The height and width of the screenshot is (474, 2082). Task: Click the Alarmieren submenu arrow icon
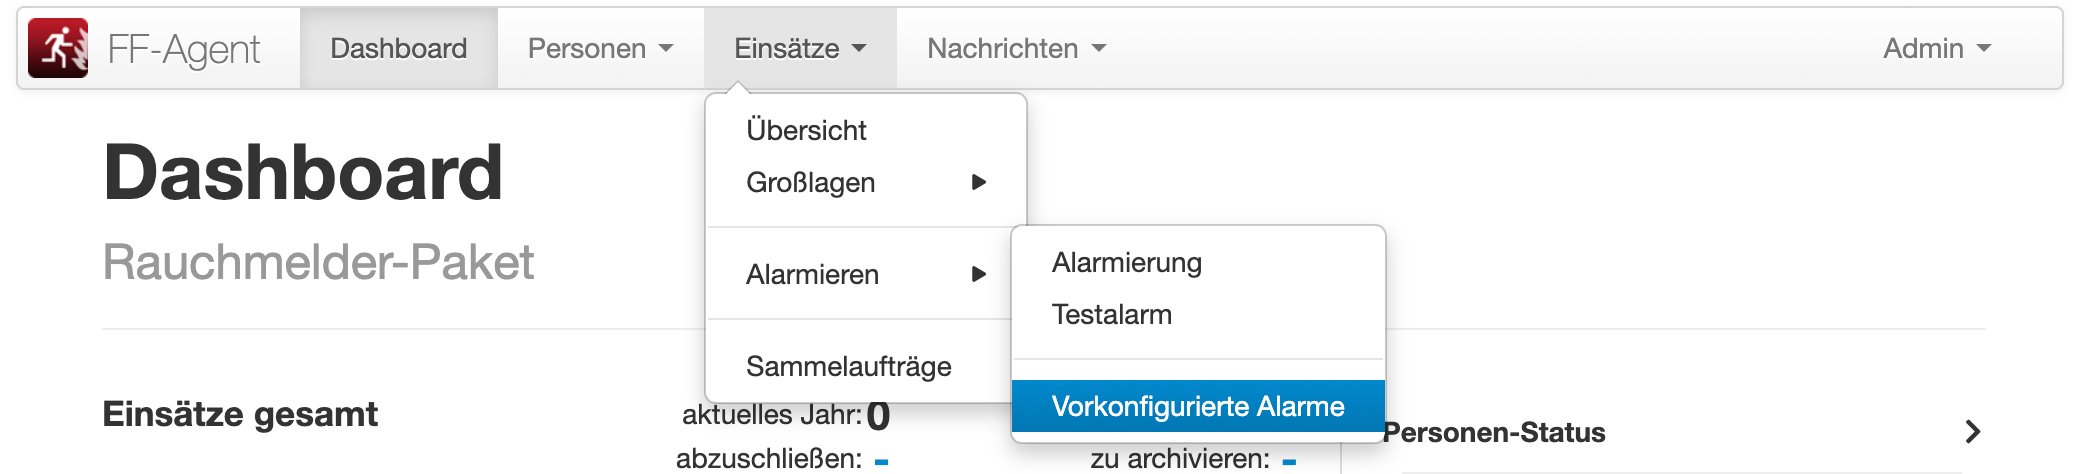point(979,274)
